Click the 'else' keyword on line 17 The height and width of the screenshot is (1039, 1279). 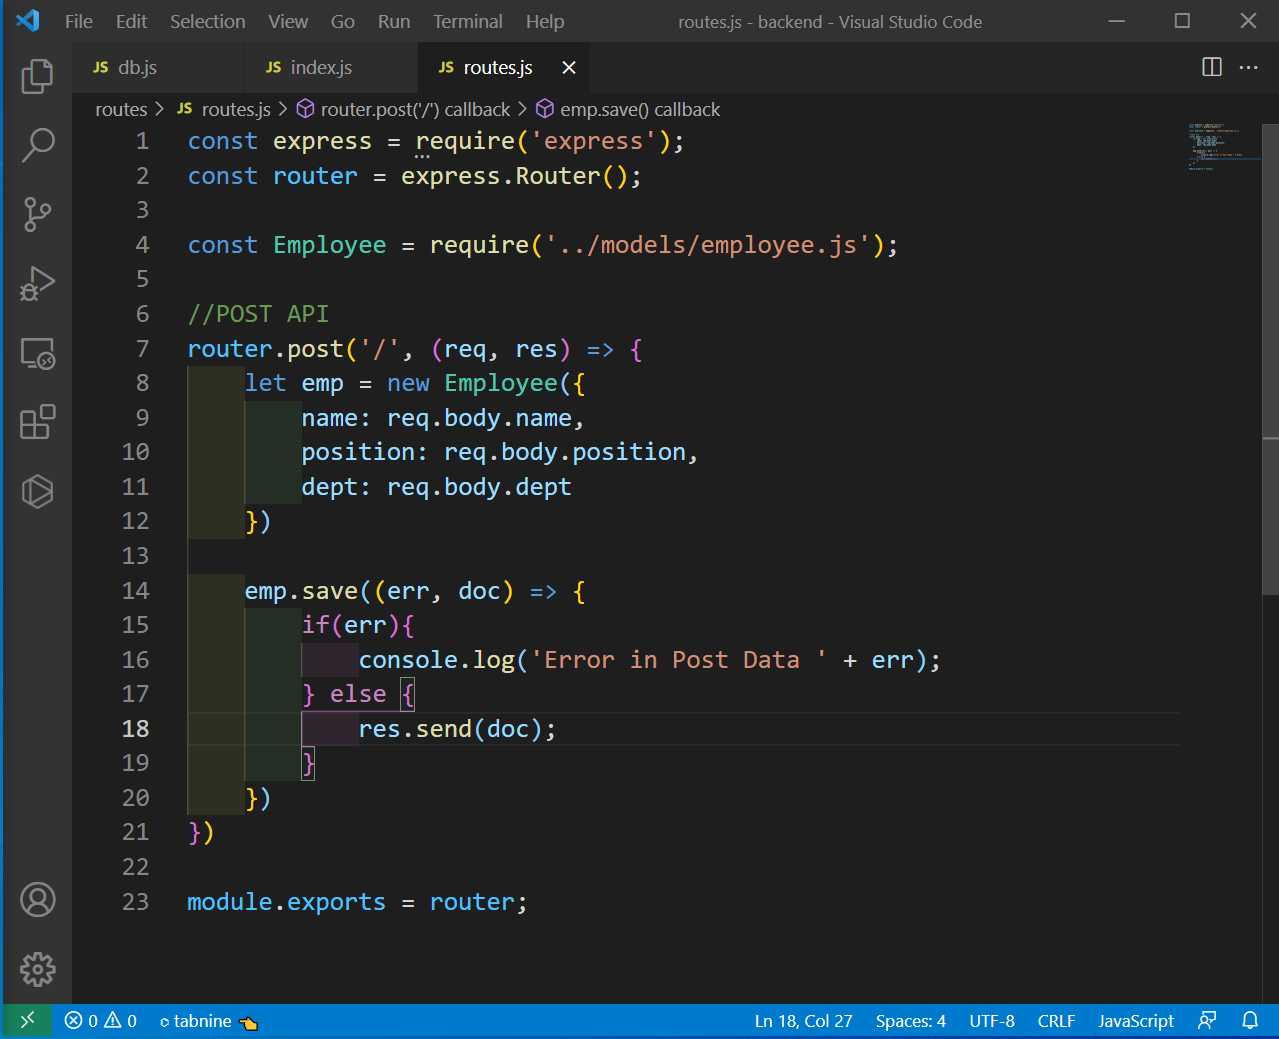358,694
